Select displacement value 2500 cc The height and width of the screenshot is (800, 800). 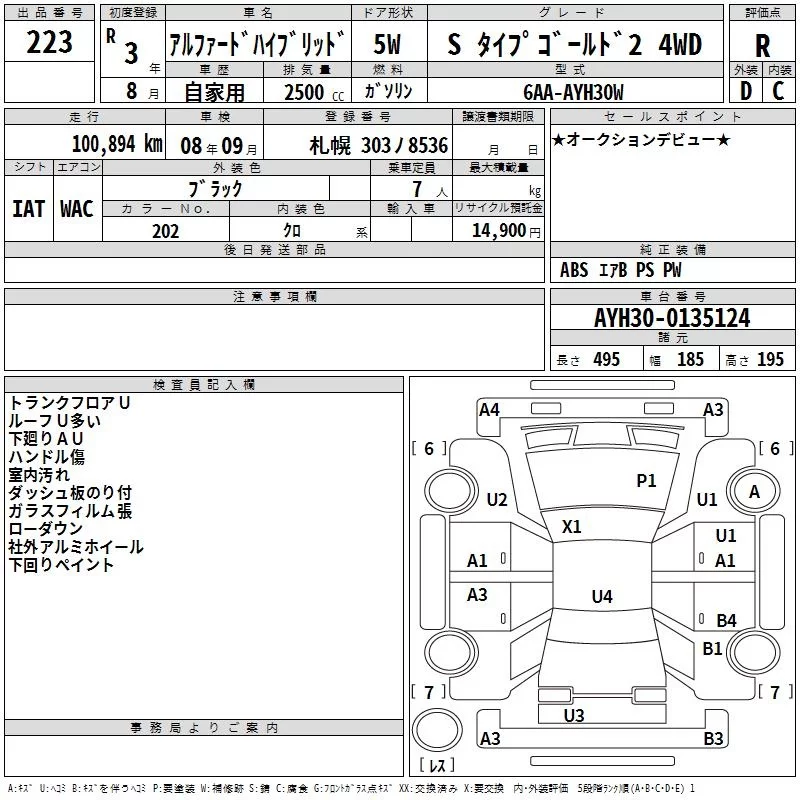314,93
